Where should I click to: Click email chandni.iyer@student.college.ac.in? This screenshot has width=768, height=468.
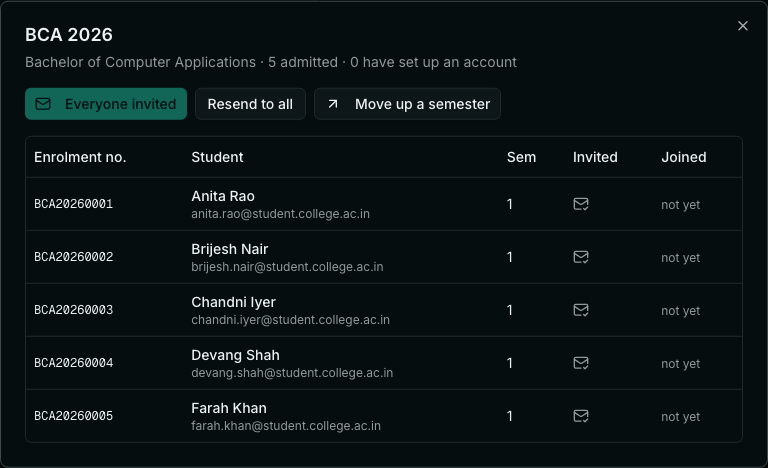(x=290, y=320)
